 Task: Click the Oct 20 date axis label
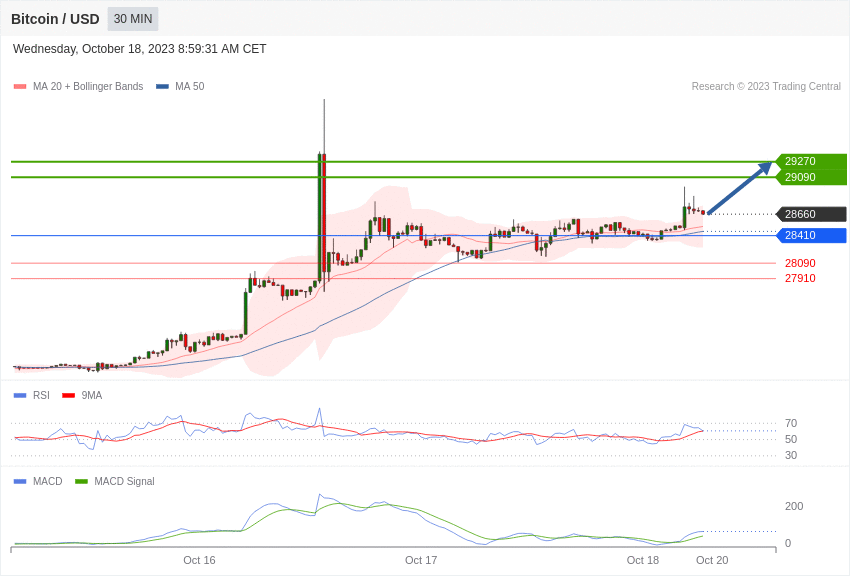(x=712, y=560)
